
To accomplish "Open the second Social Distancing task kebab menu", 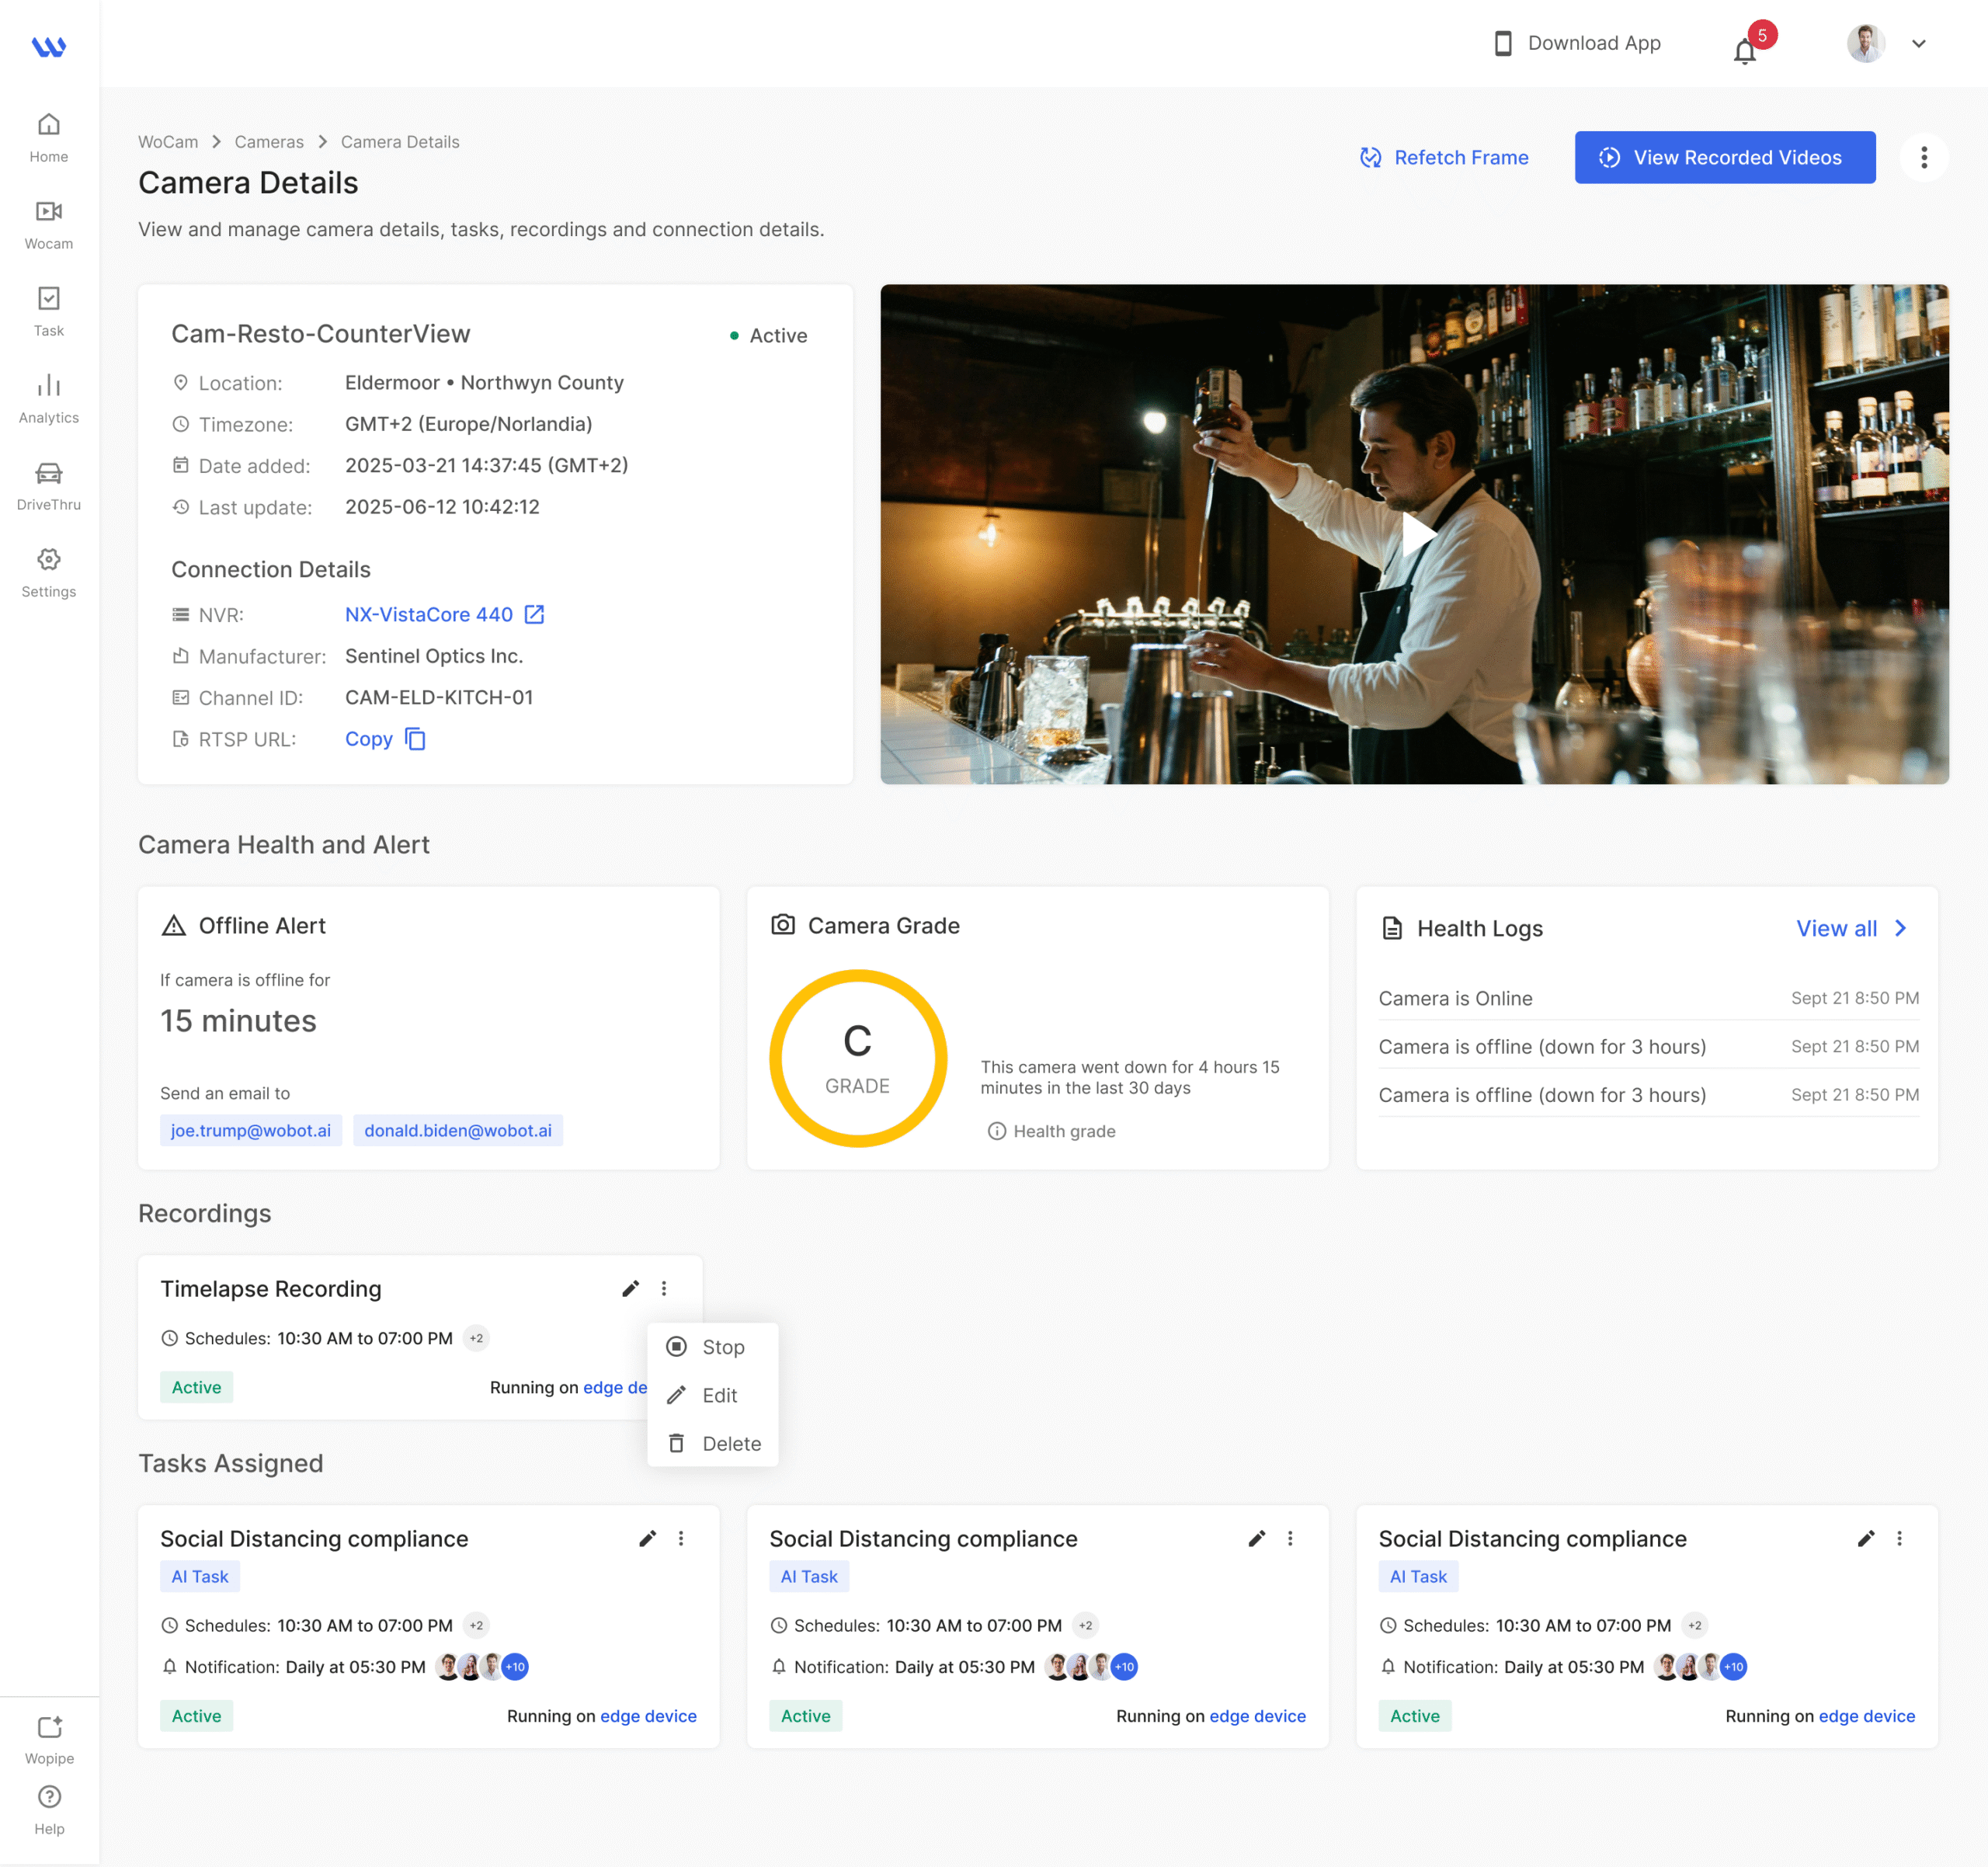I will pos(1290,1538).
